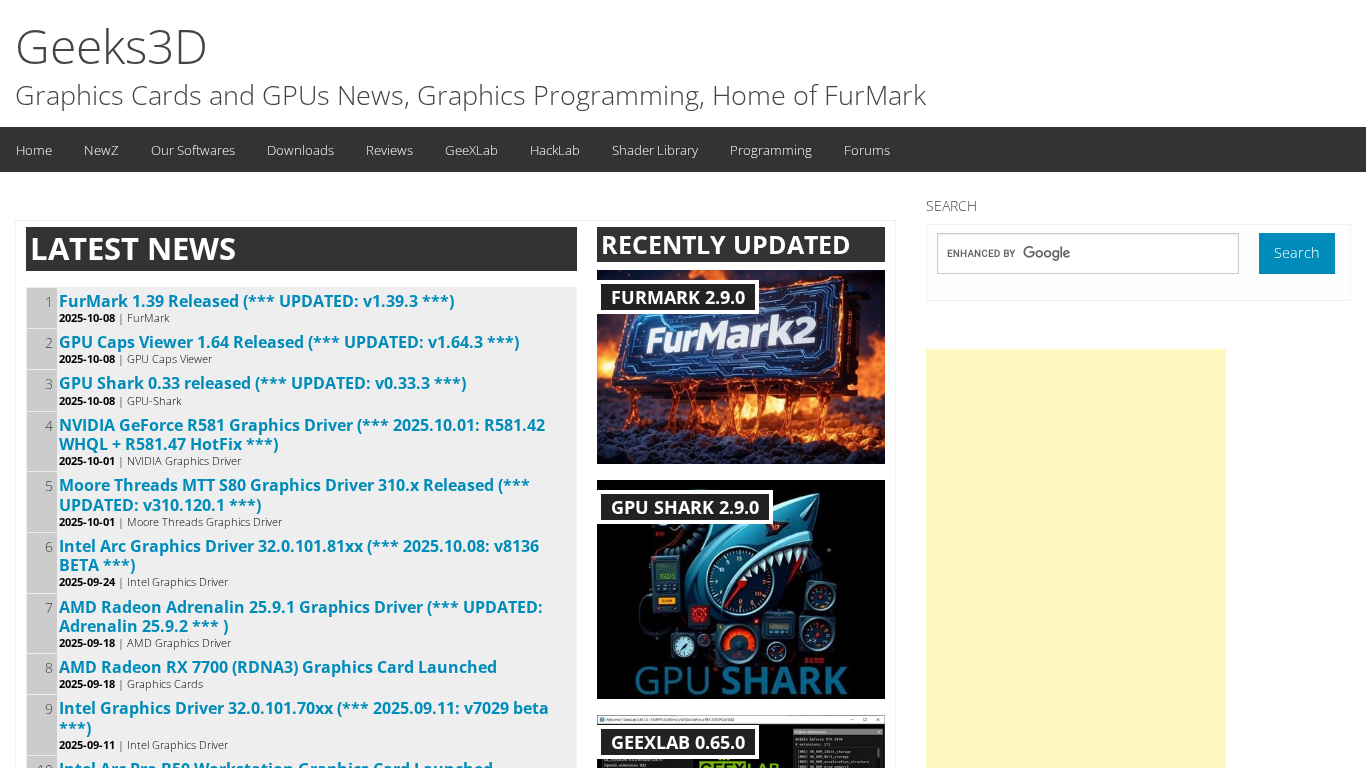Screen dimensions: 1366x768
Task: Click the Geeks3D site title
Action: (x=111, y=46)
